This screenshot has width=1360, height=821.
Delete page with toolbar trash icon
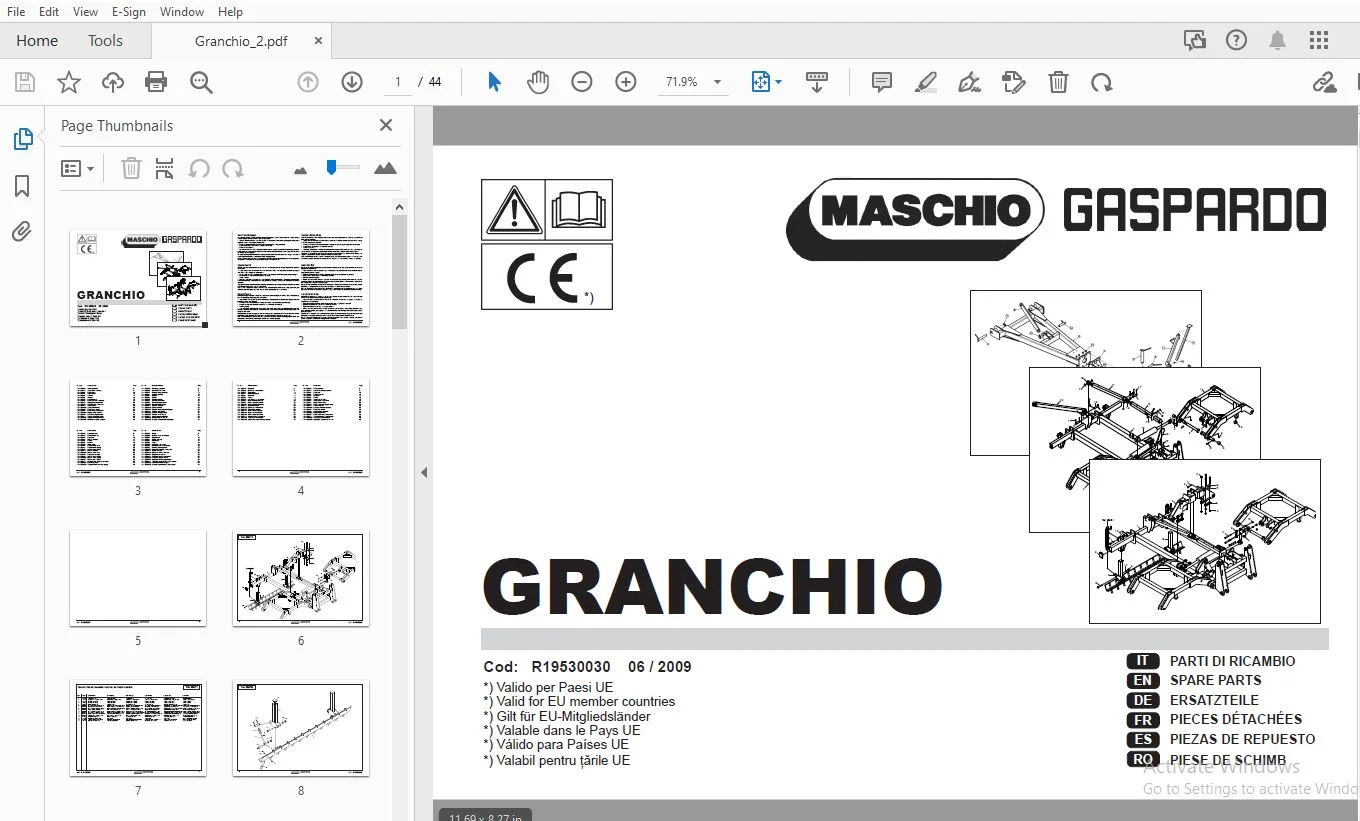point(1058,83)
